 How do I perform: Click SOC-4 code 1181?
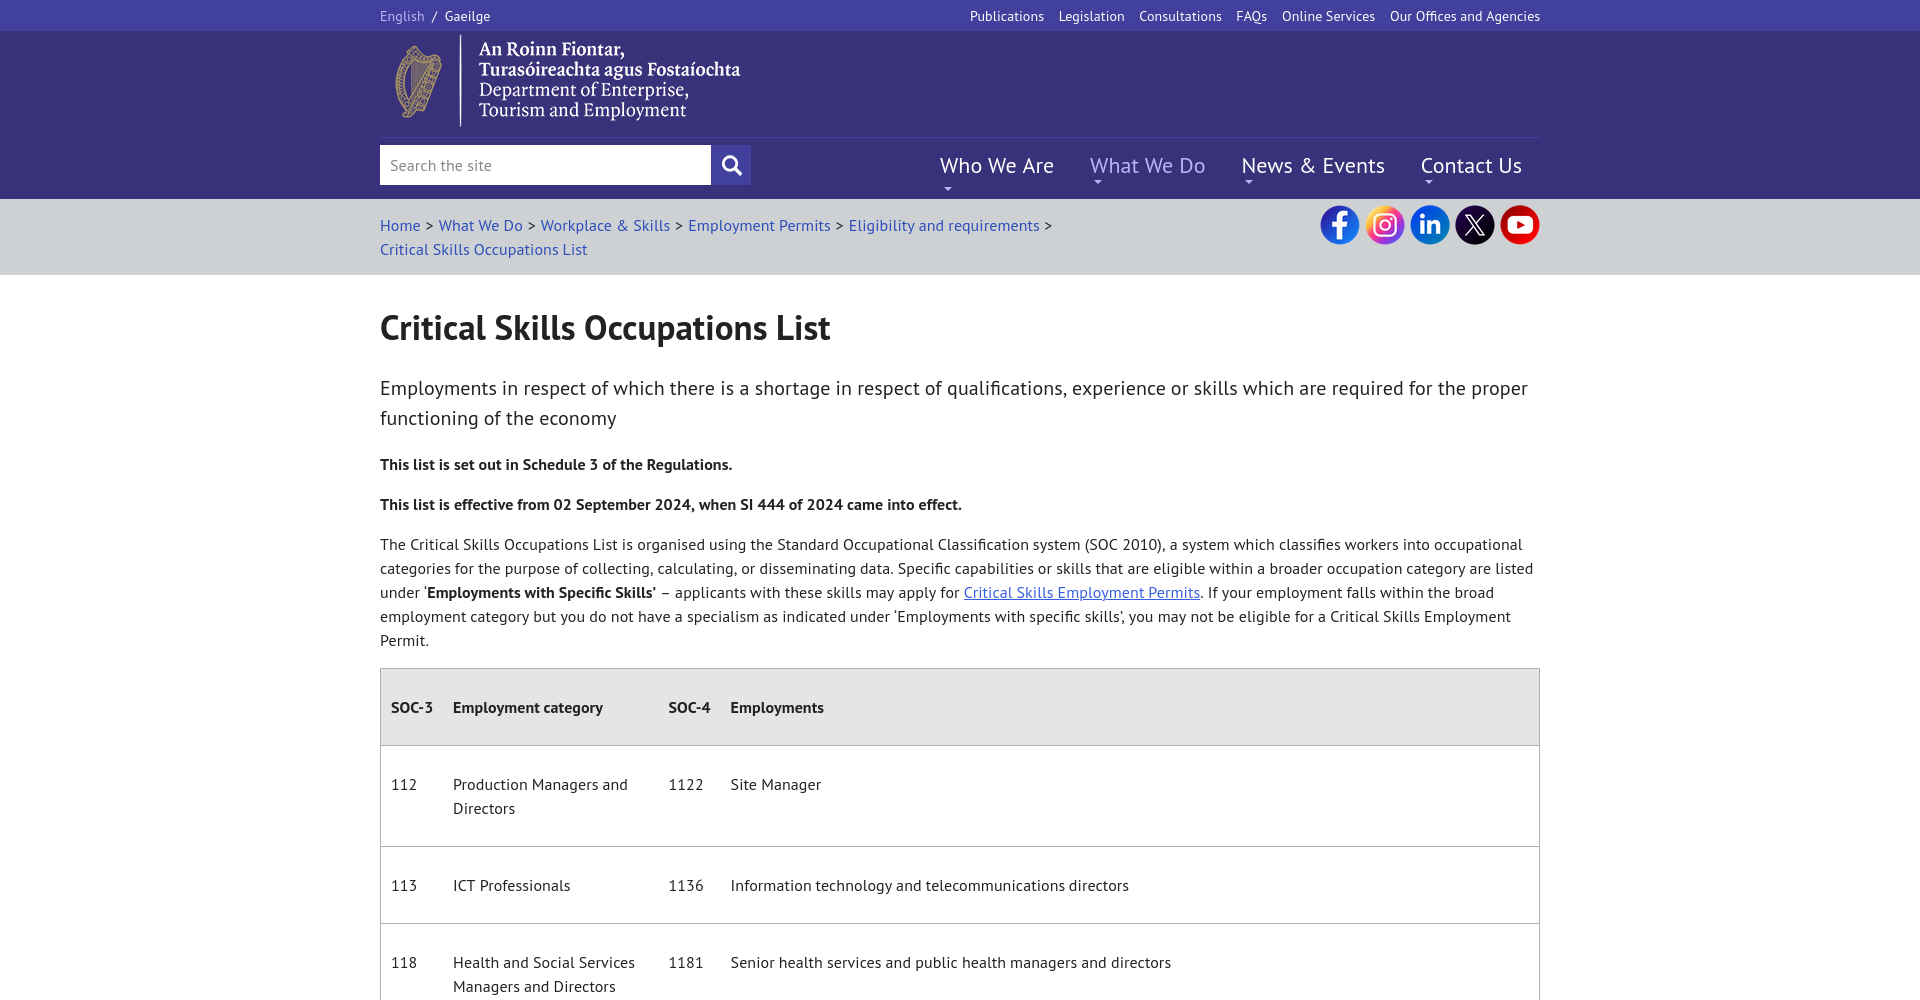coord(686,963)
